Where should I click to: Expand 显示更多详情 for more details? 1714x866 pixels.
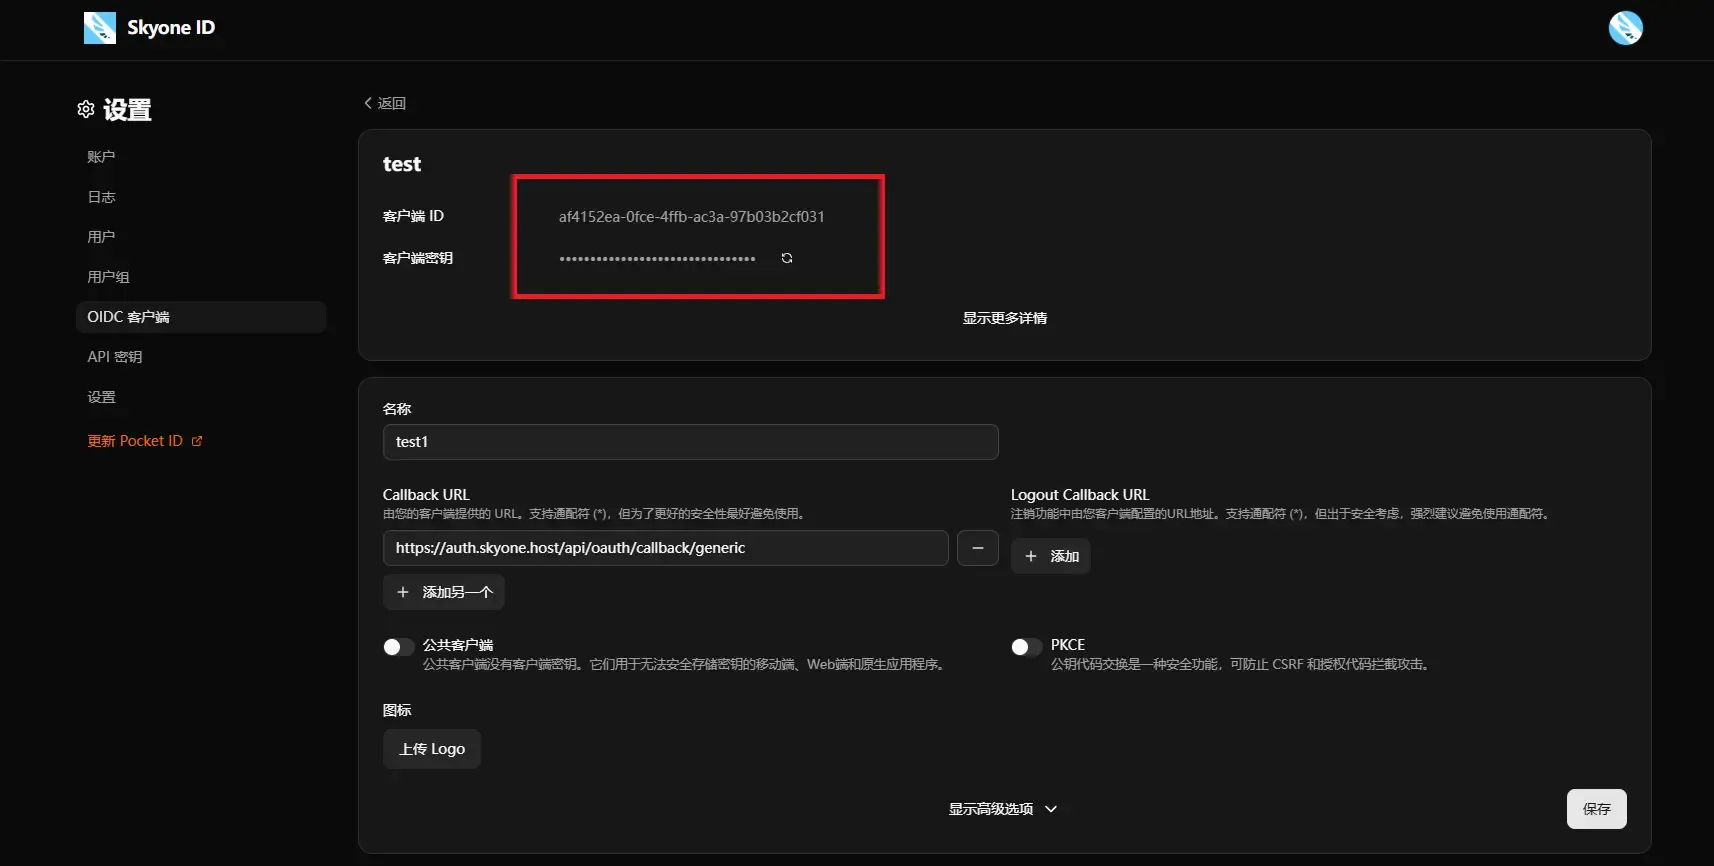pyautogui.click(x=1004, y=318)
